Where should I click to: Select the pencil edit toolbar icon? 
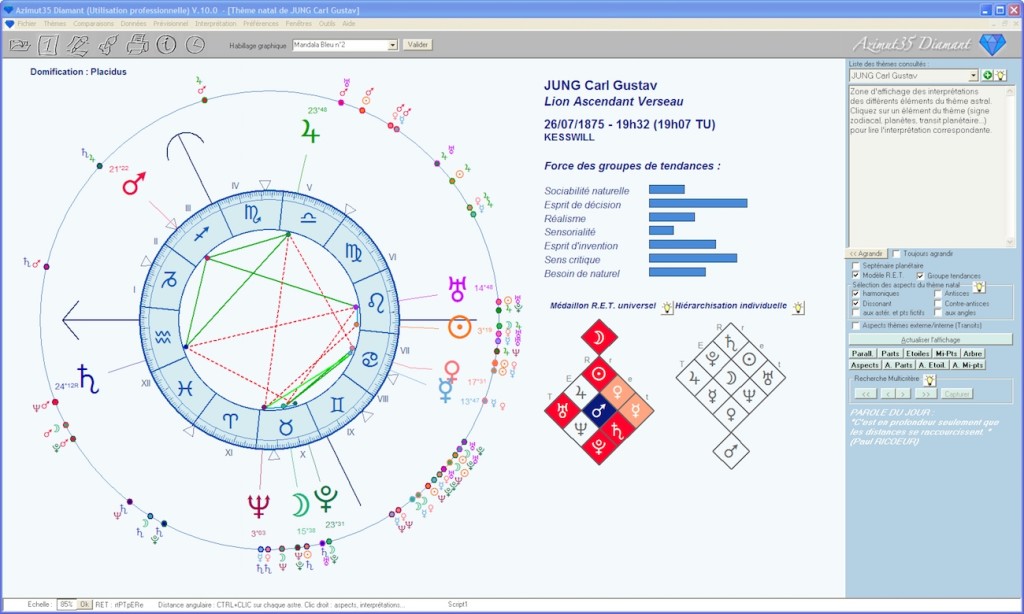(x=77, y=45)
